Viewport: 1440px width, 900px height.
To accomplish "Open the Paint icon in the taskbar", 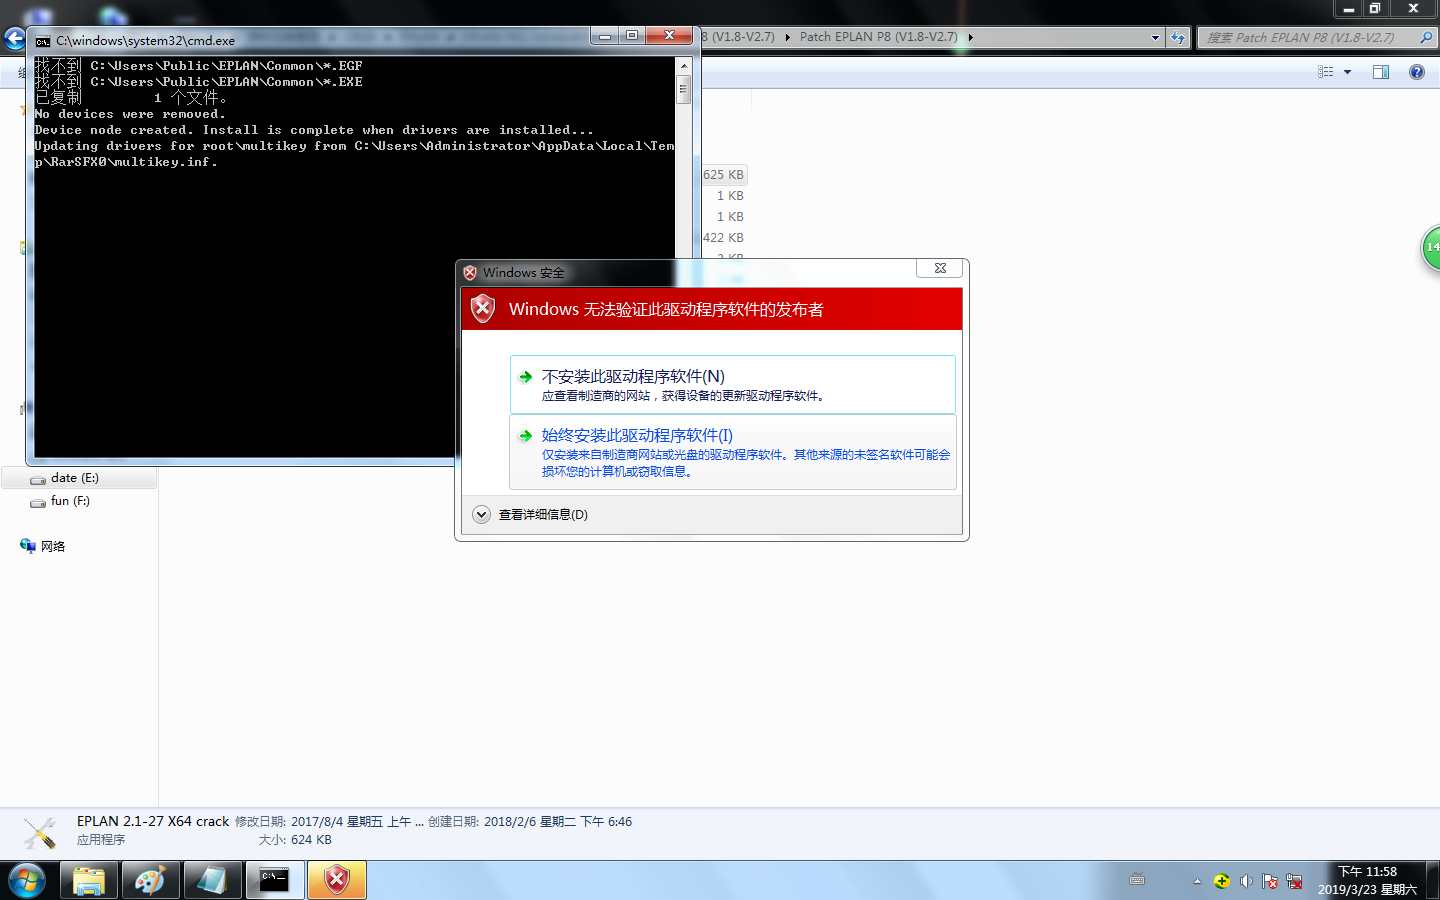I will (150, 880).
